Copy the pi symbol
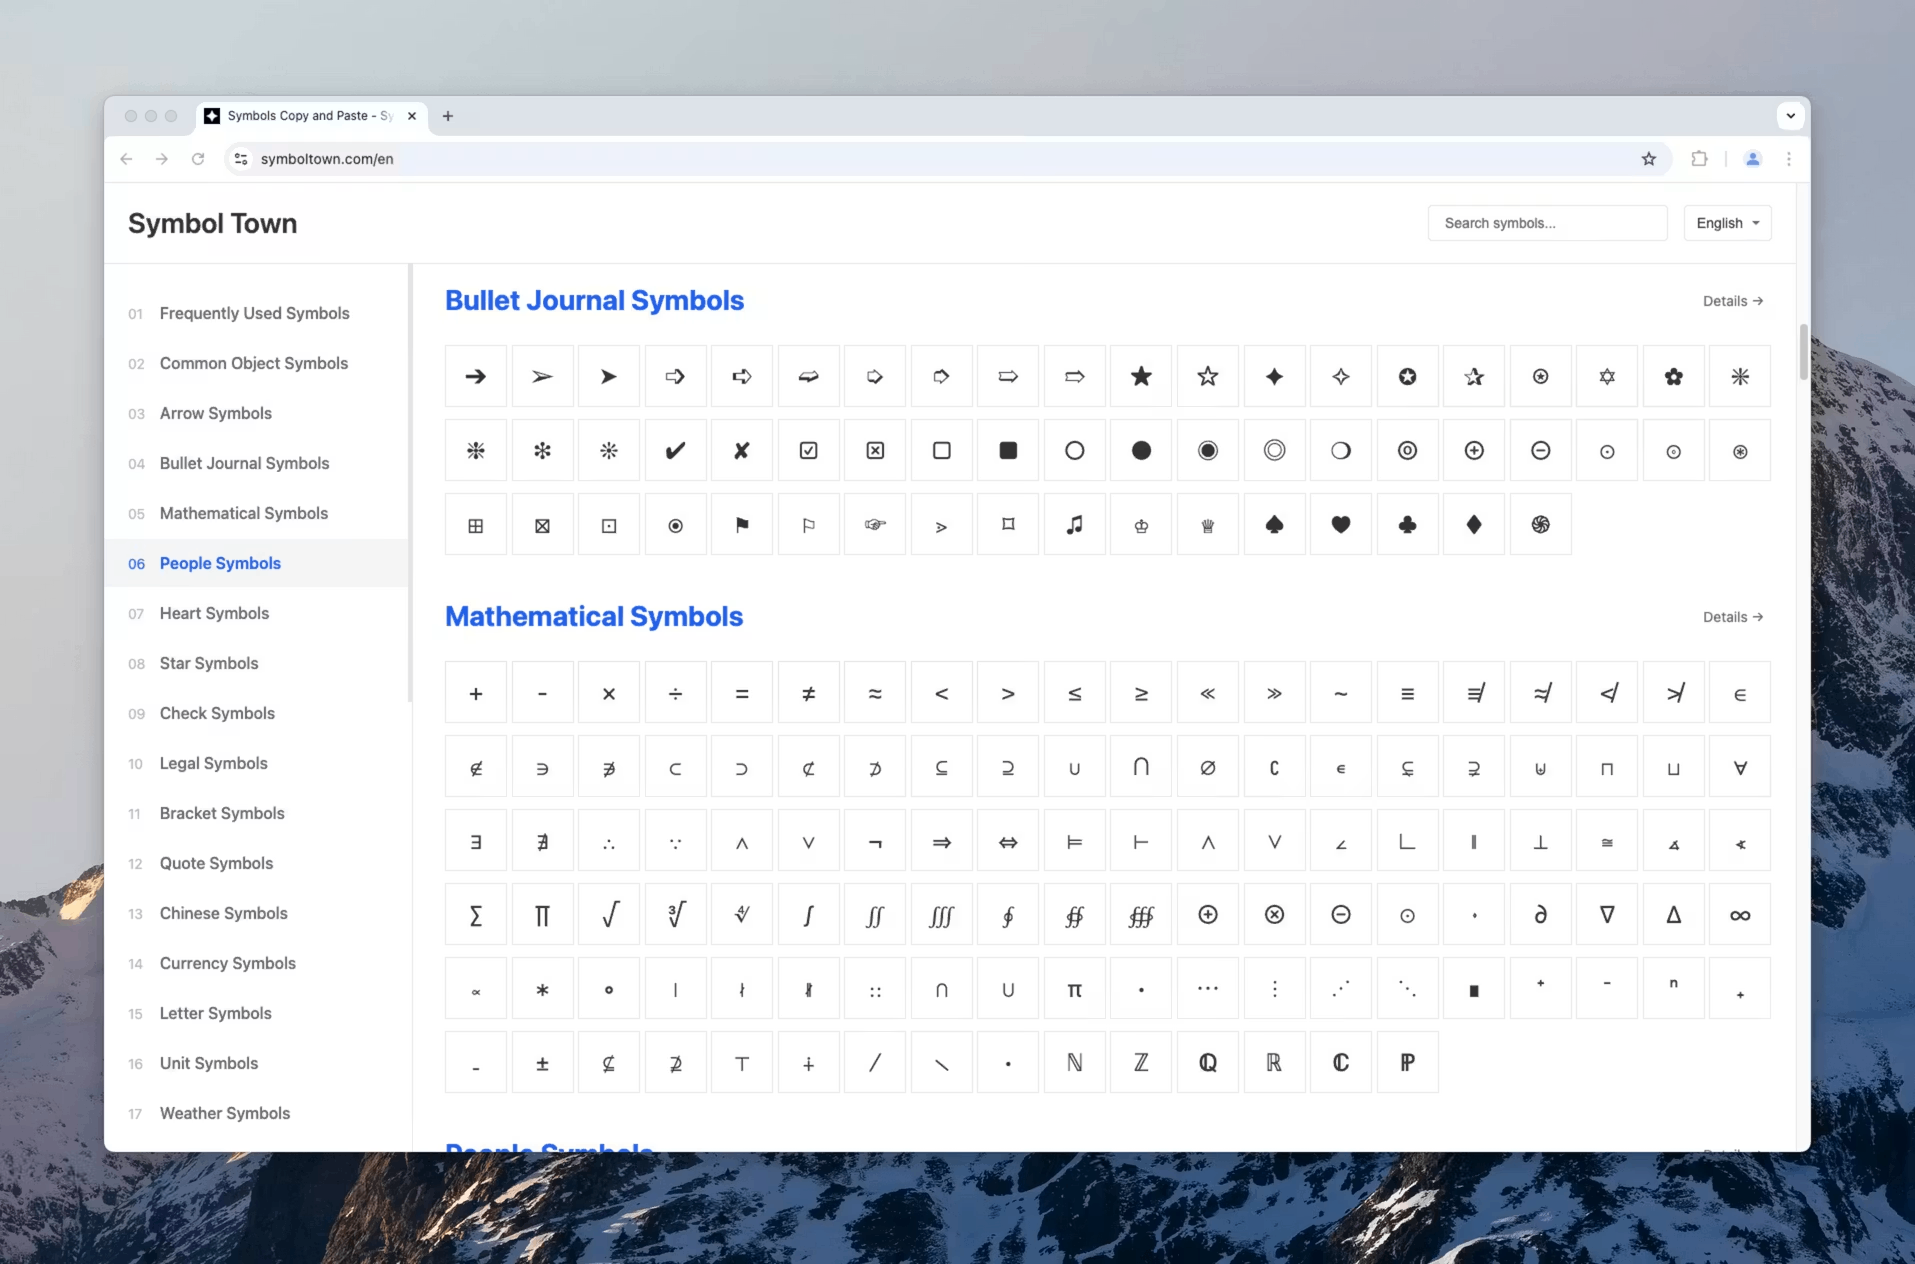Screen dimensions: 1915x1264 click(x=1075, y=988)
